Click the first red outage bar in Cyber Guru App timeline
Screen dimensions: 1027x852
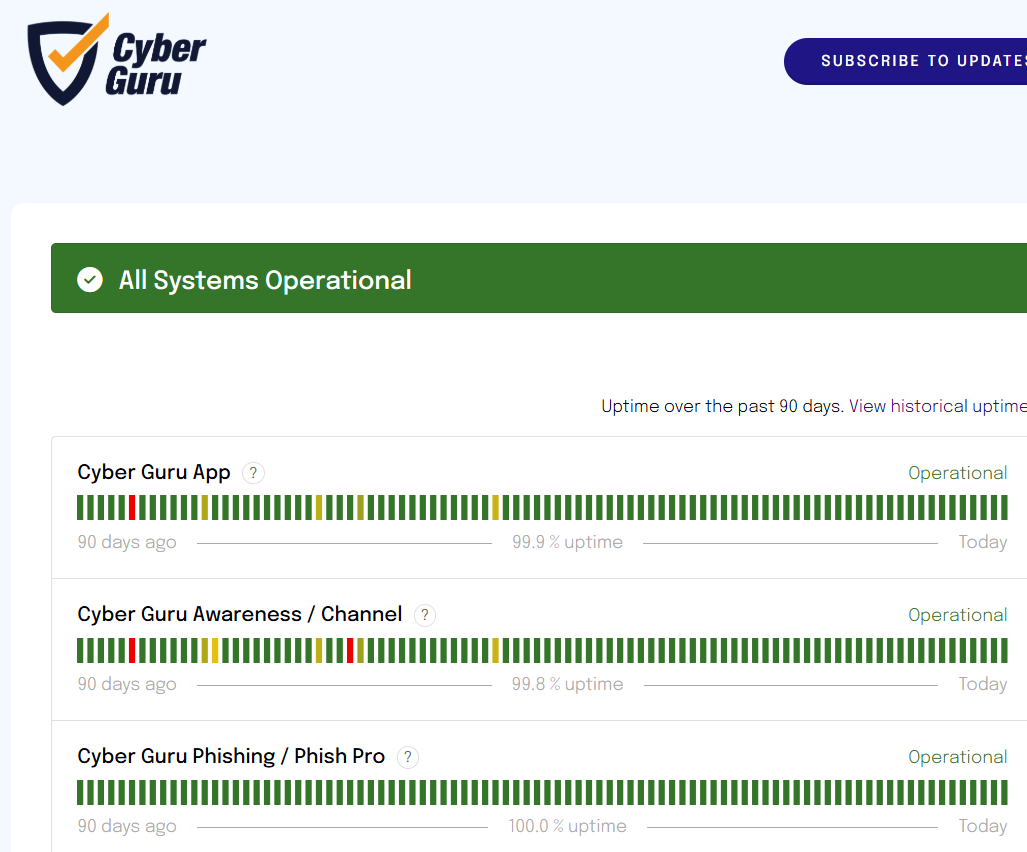tap(132, 508)
